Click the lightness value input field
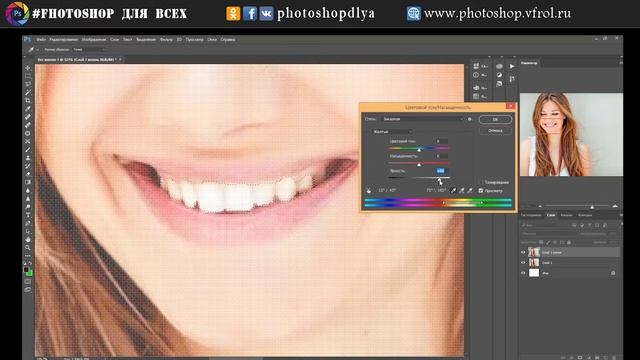640x360 pixels. 441,171
